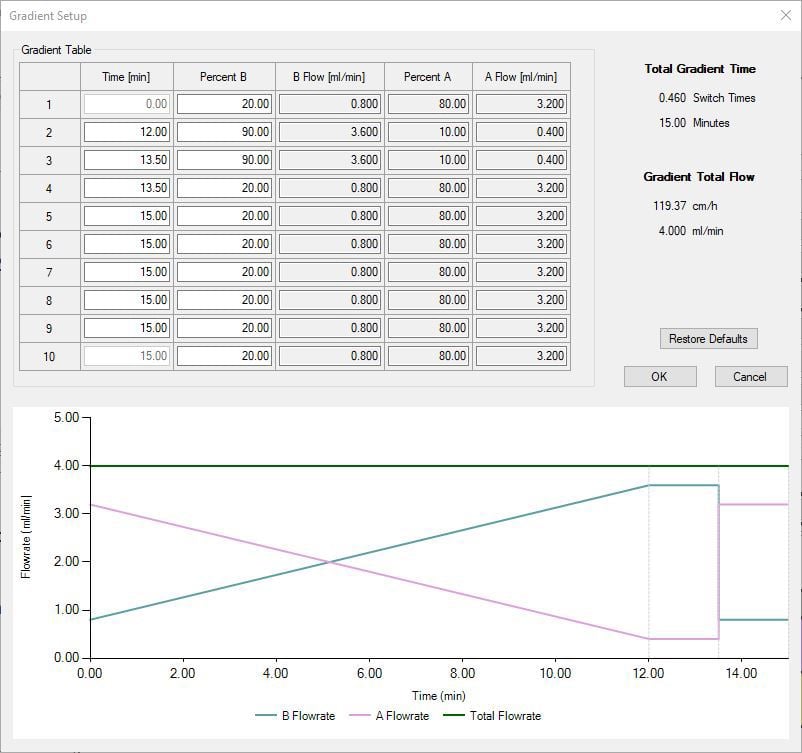
Task: Select A Flow value in row 2
Action: pyautogui.click(x=522, y=132)
